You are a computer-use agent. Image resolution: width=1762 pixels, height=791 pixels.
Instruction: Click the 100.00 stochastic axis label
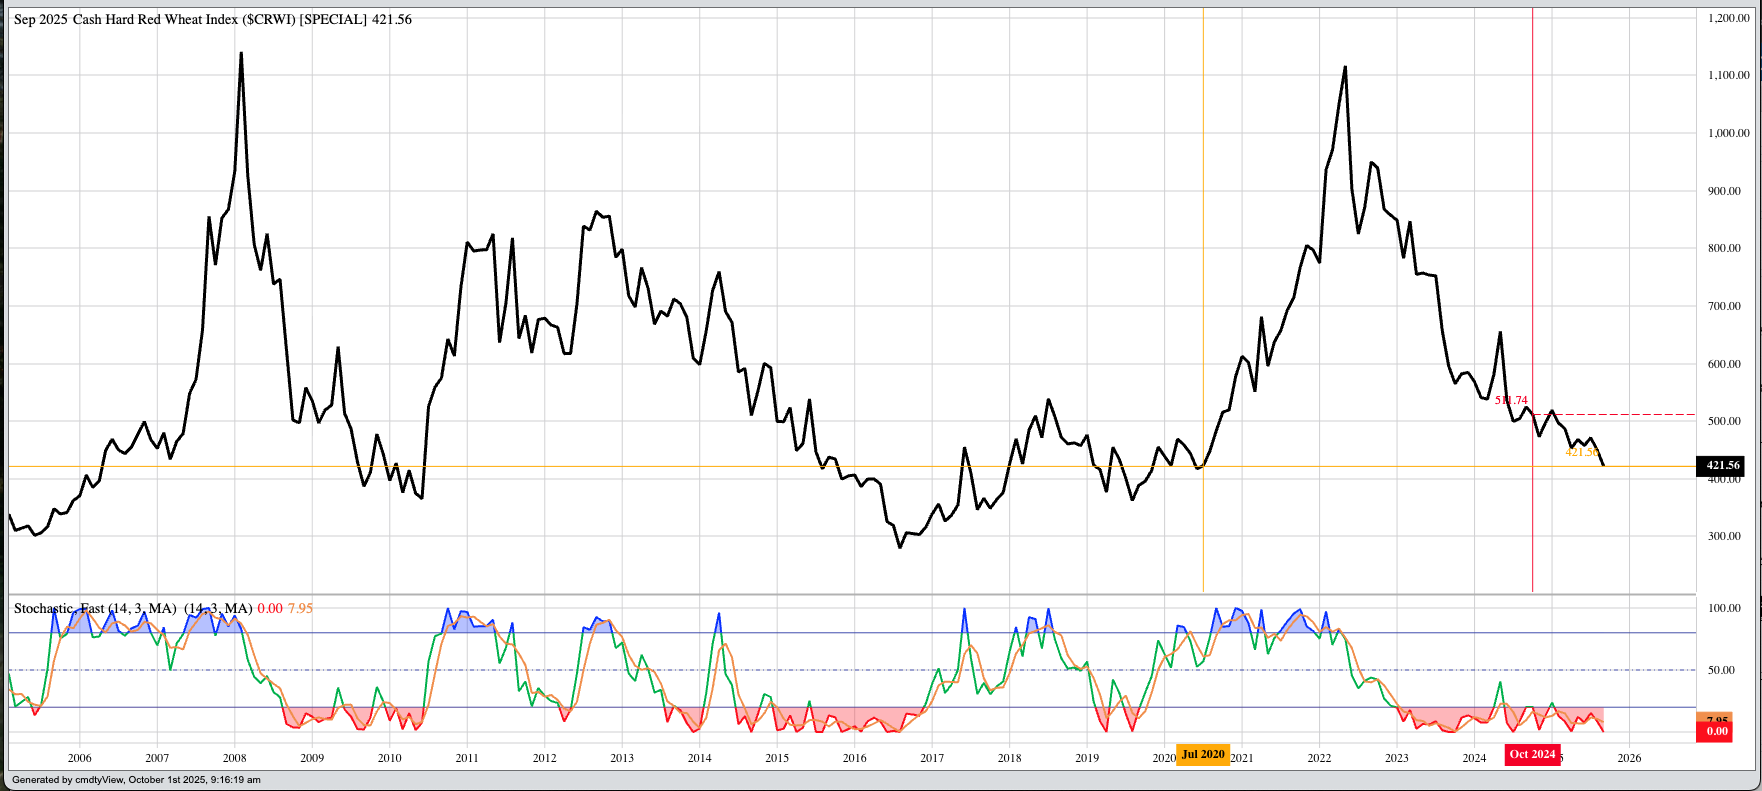pos(1724,608)
